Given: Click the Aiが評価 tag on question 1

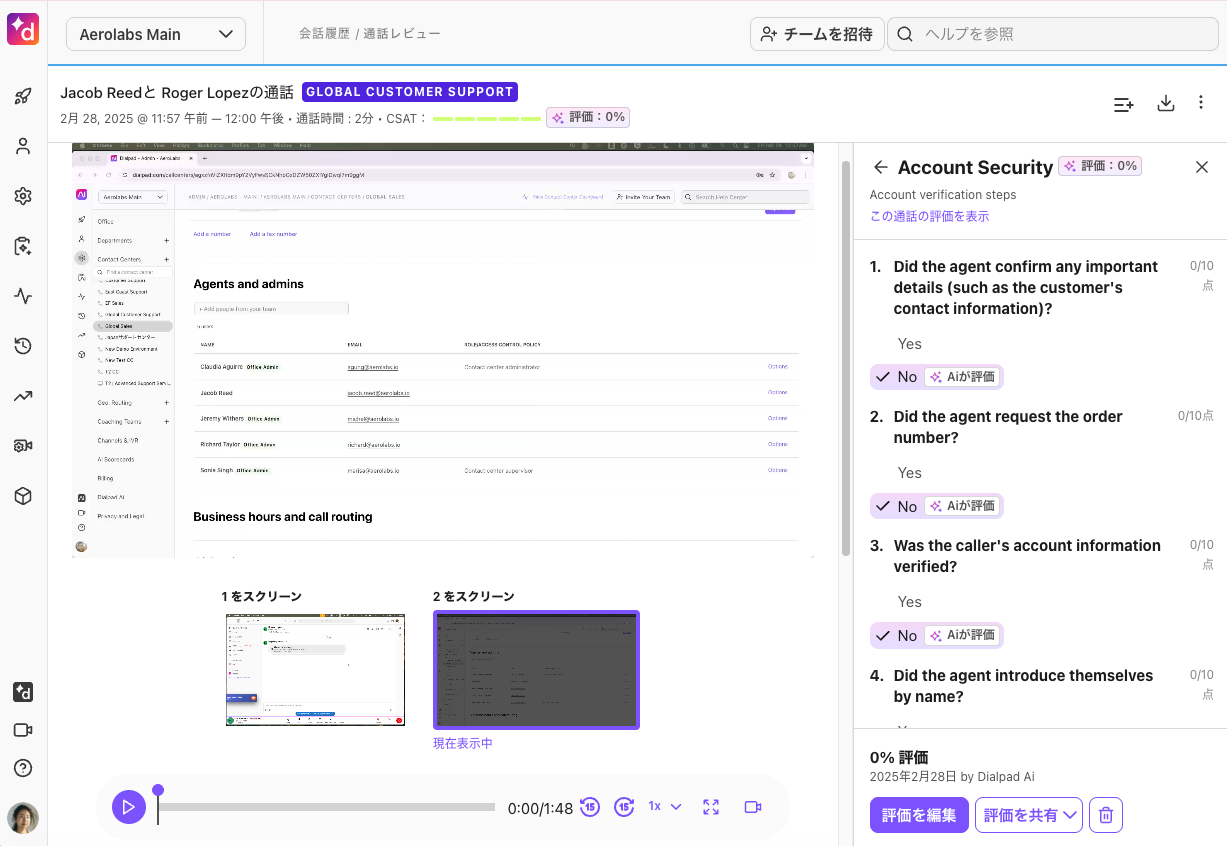Looking at the screenshot, I should point(962,377).
